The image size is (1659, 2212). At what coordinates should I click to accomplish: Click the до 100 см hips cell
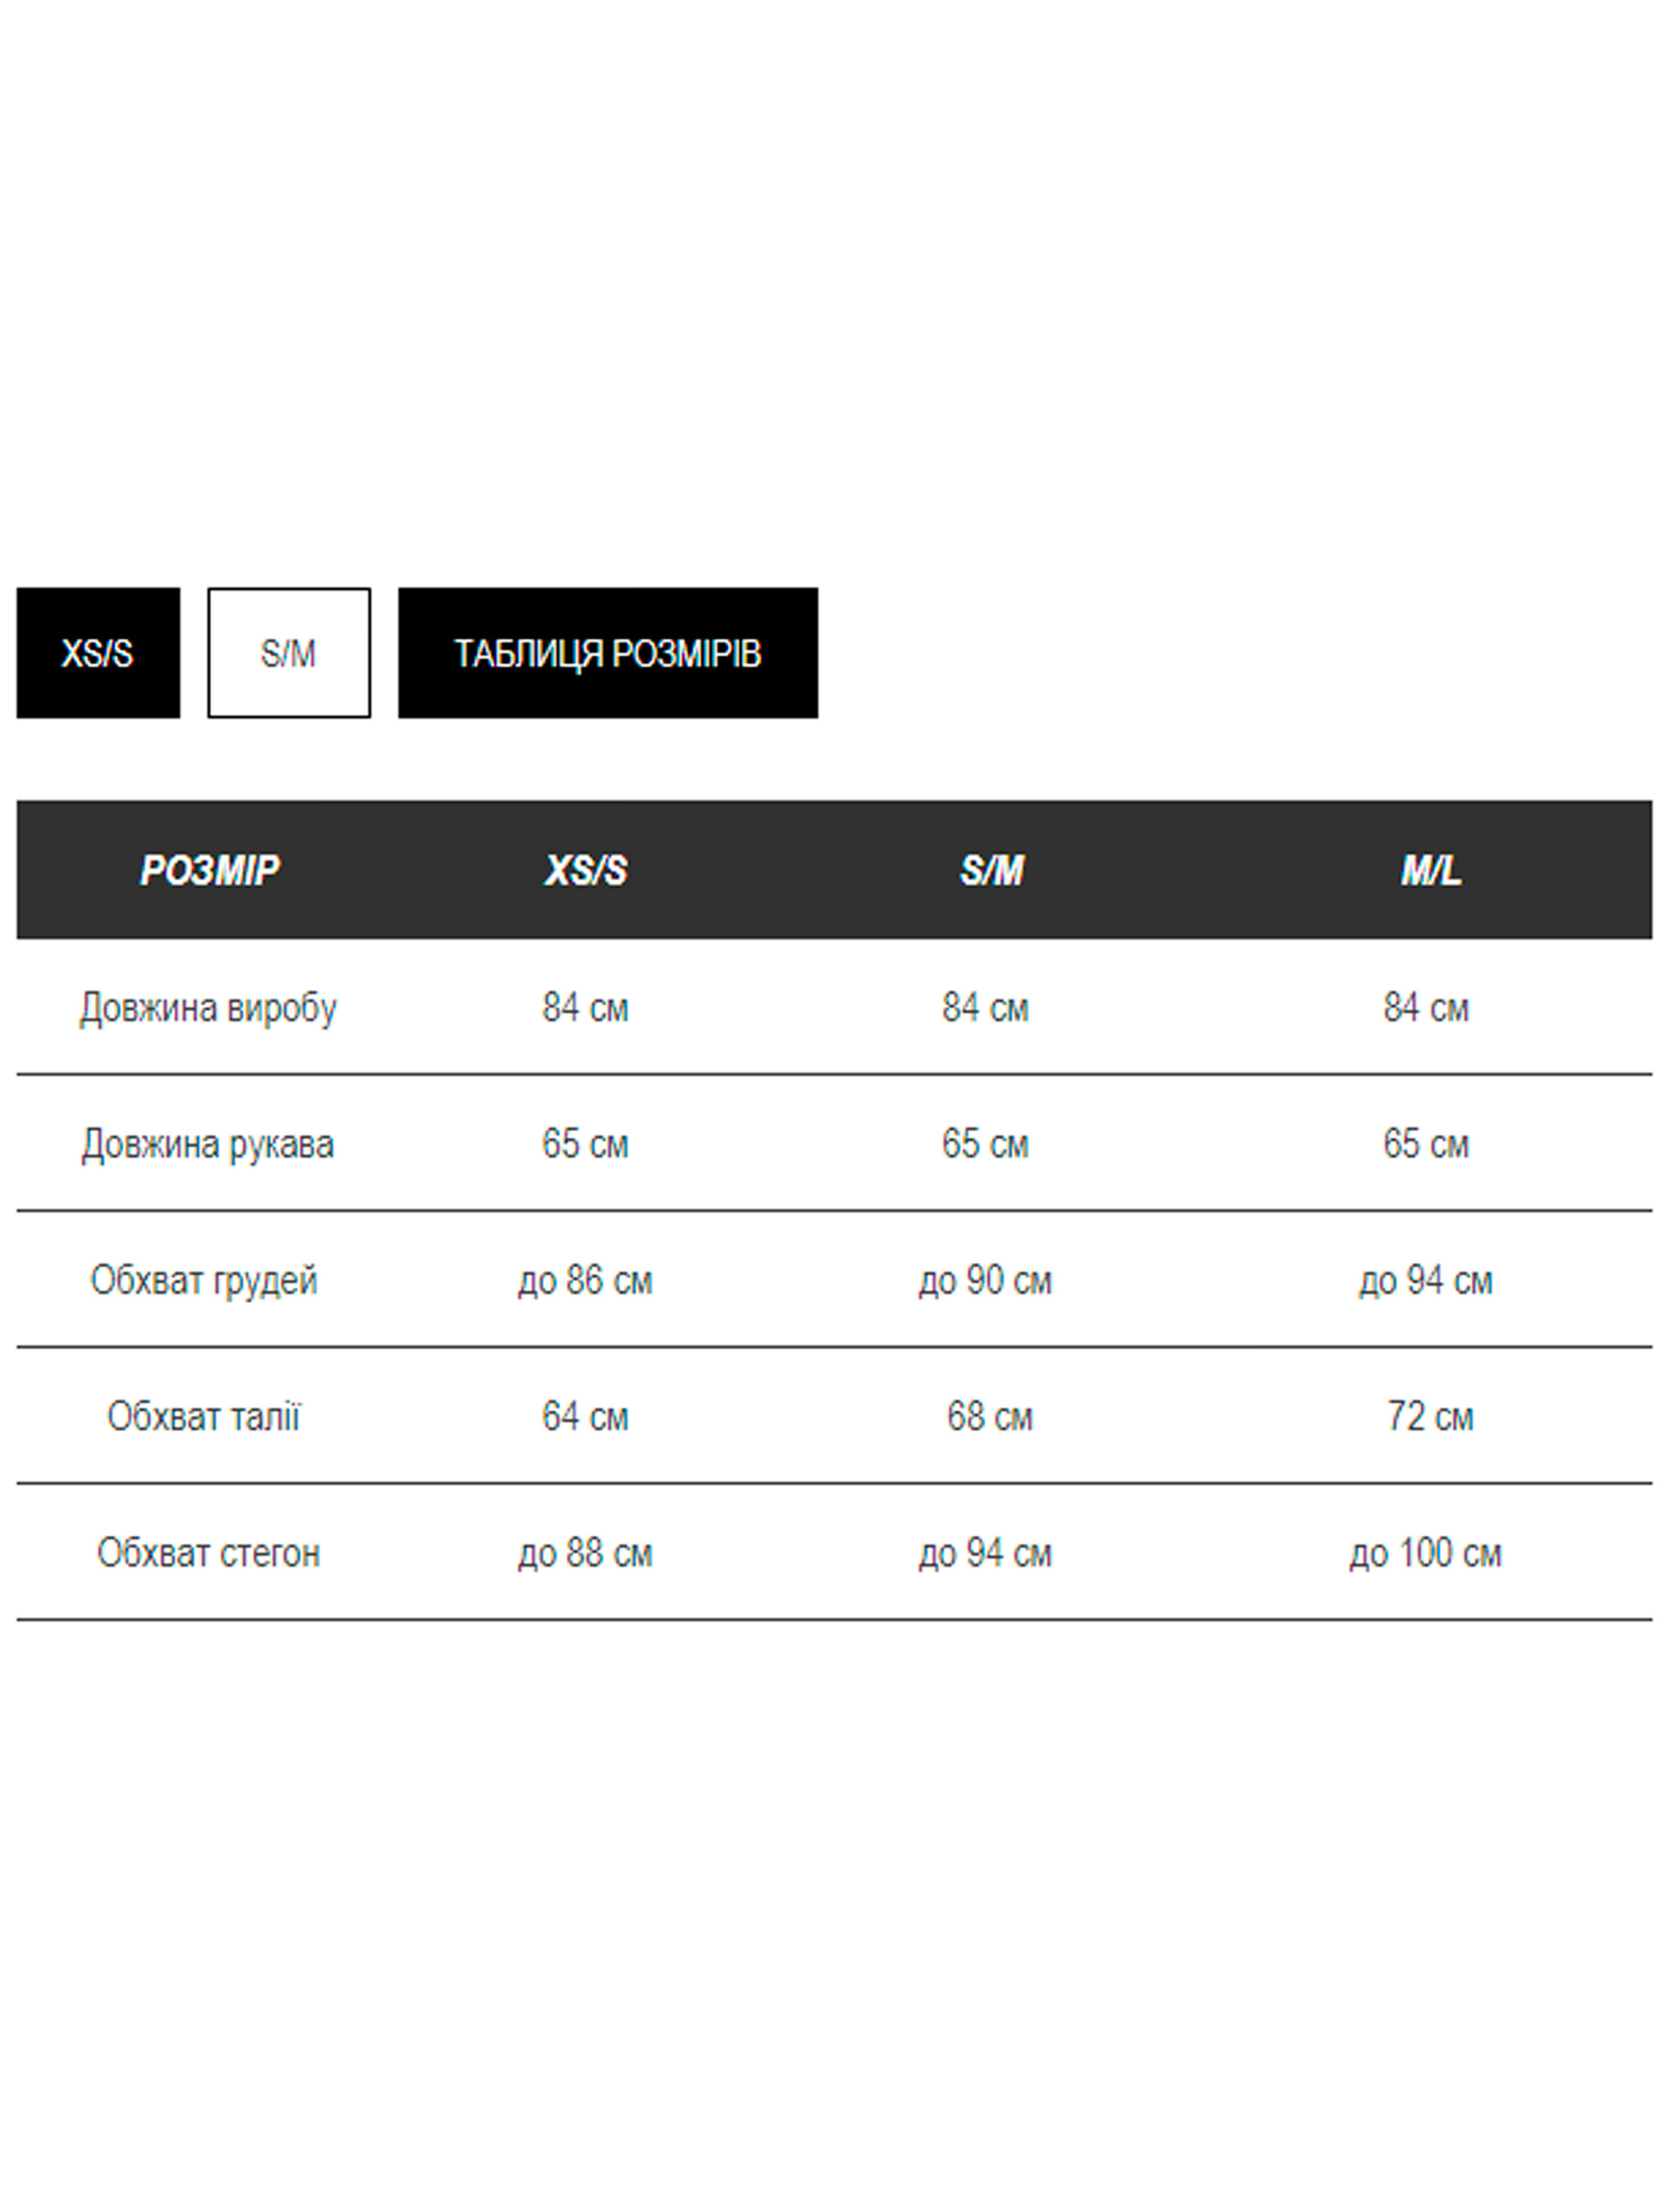pyautogui.click(x=1425, y=1553)
